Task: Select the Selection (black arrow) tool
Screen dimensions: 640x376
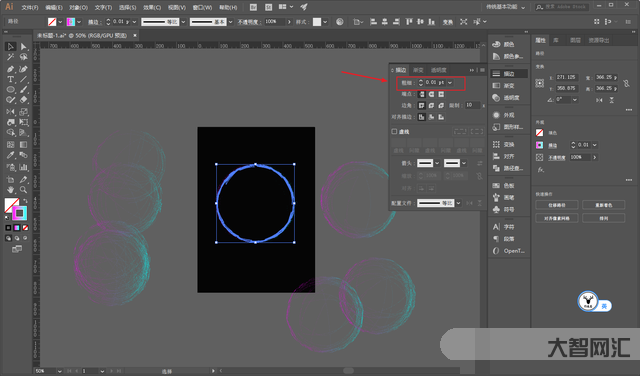Action: click(x=11, y=47)
